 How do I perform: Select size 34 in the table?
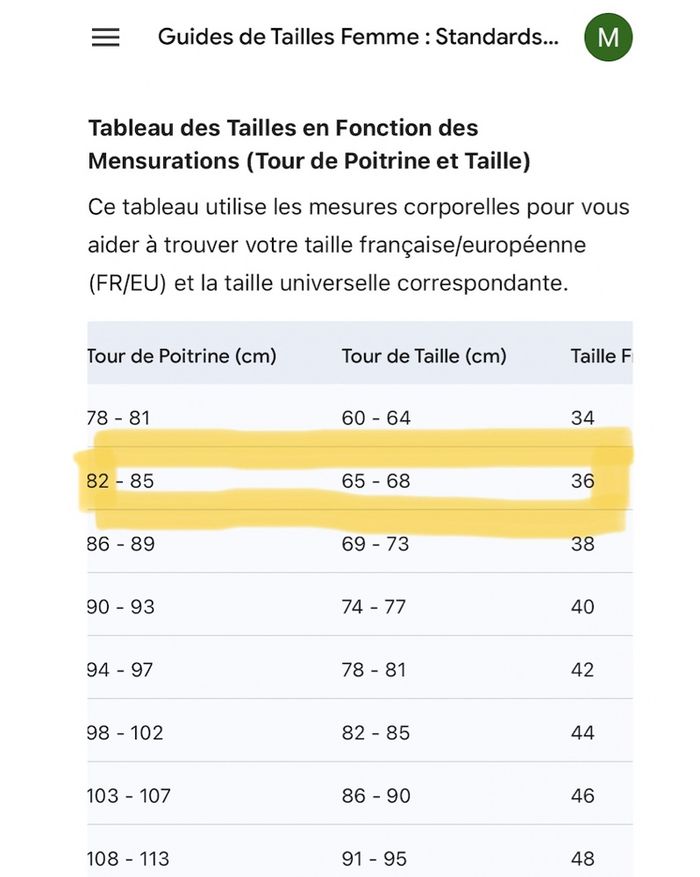point(582,418)
